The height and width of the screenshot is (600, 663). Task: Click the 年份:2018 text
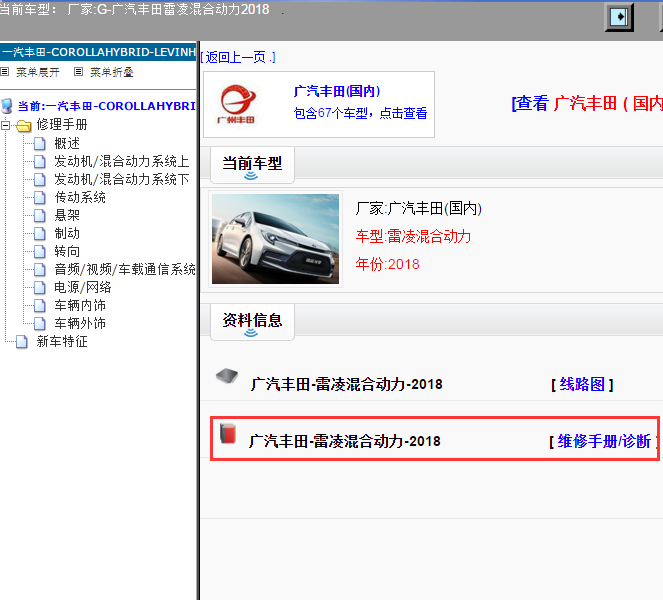(x=387, y=264)
